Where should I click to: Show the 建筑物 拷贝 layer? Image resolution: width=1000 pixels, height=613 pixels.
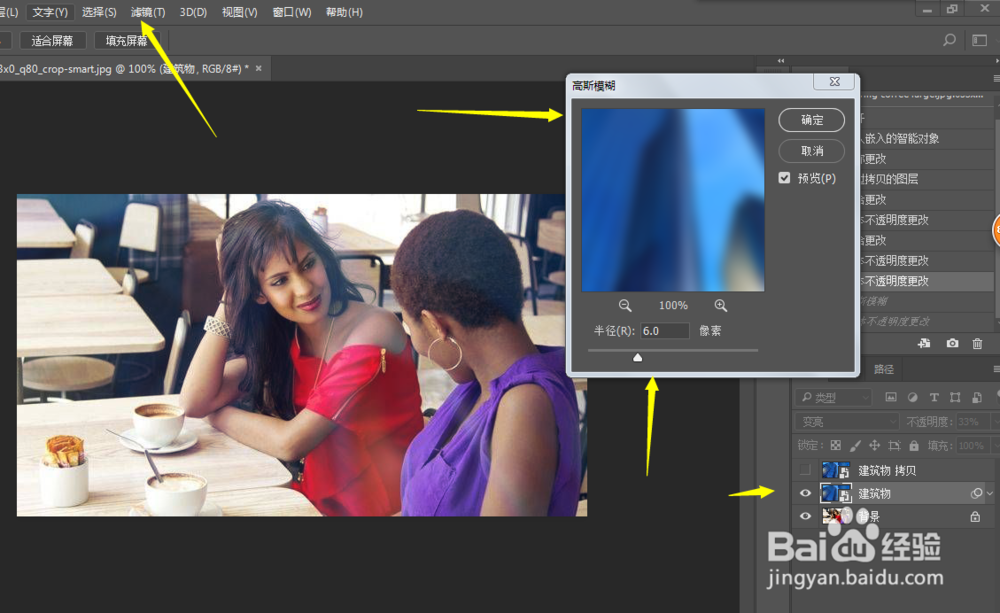click(x=805, y=470)
